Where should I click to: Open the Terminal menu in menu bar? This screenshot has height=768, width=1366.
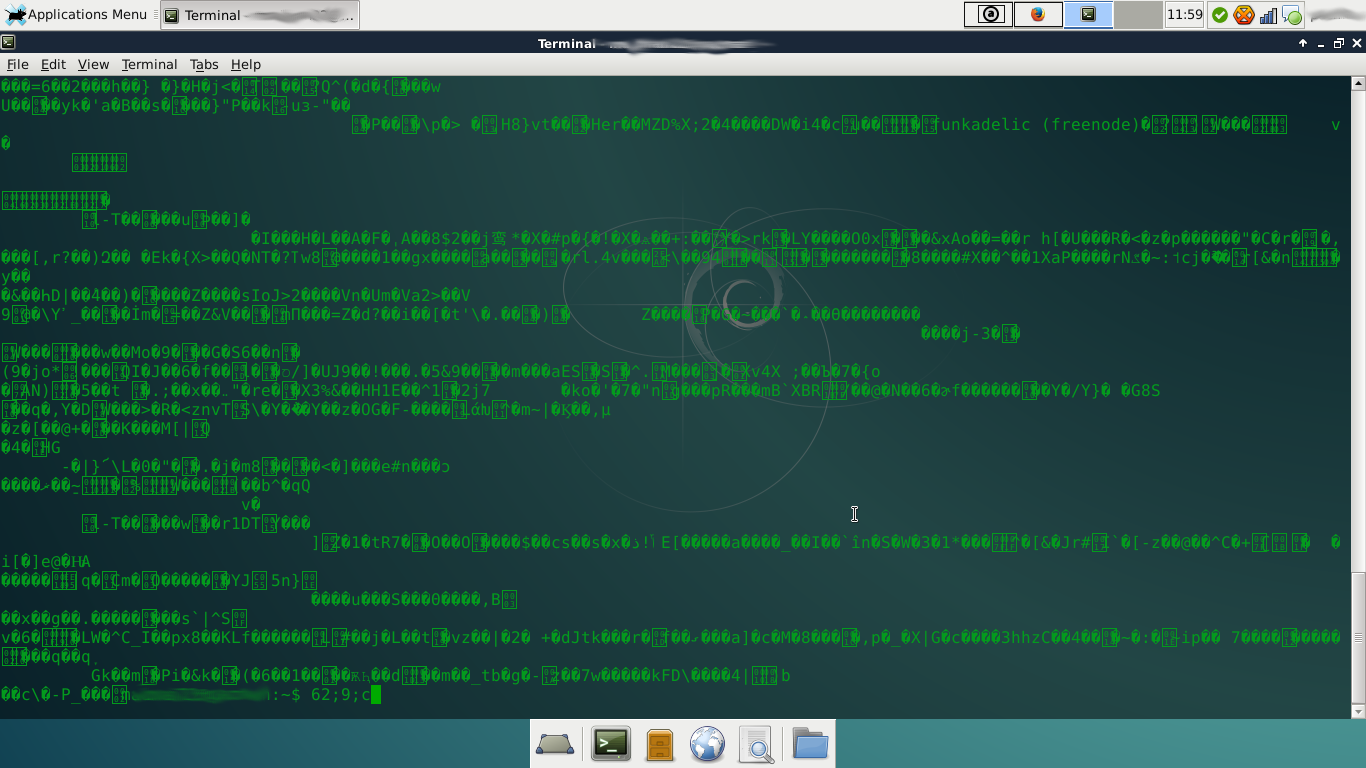tap(149, 64)
